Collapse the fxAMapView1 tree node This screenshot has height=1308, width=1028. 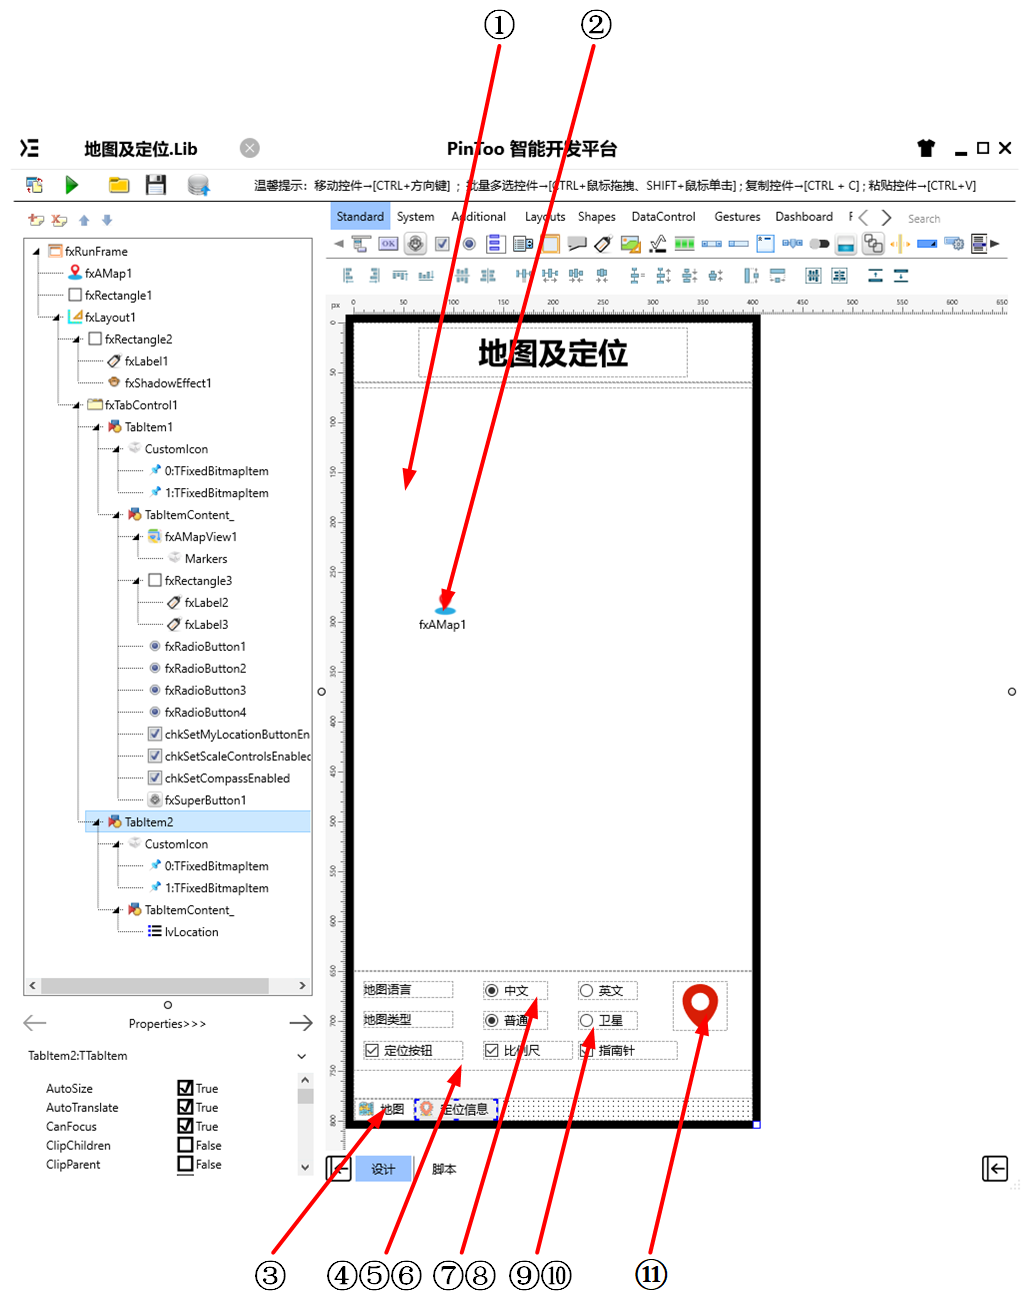click(x=137, y=537)
